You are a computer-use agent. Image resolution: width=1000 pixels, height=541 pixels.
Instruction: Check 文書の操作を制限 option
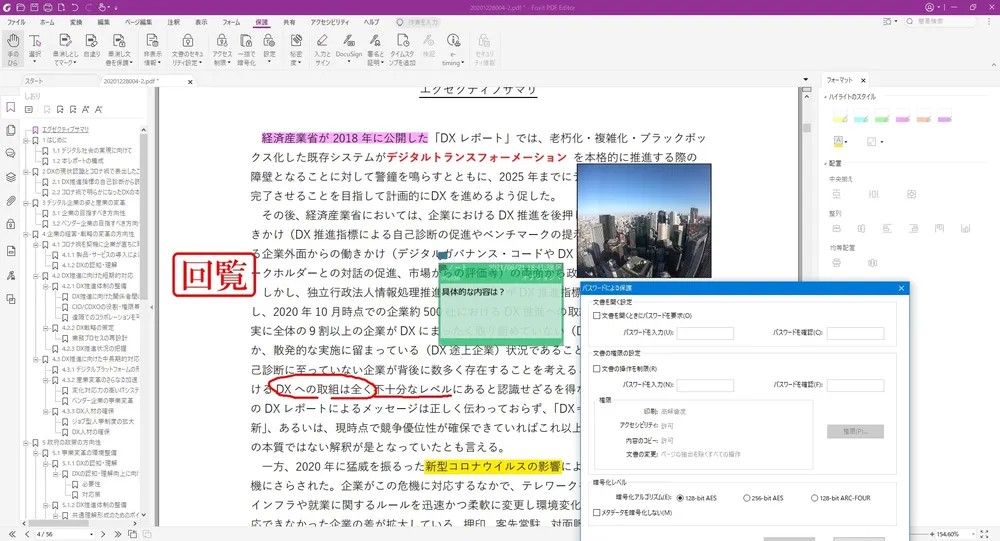coord(597,368)
